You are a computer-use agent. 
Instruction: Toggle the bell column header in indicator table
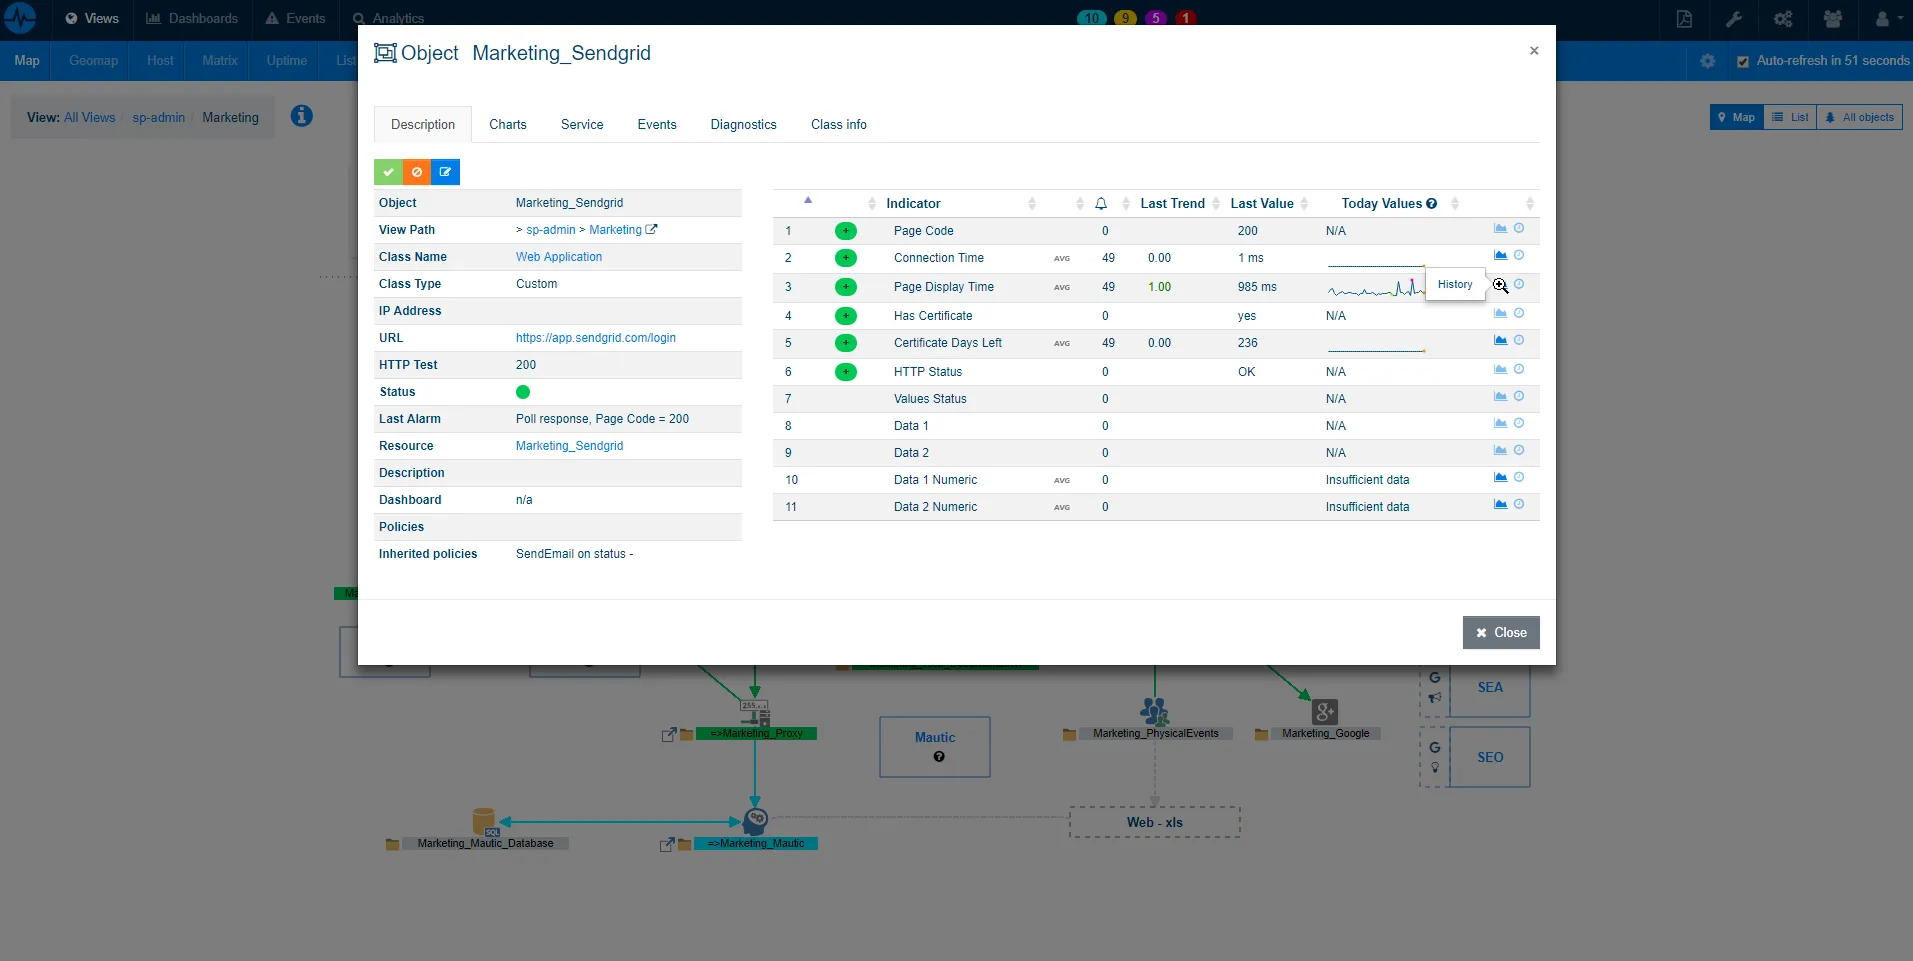coord(1100,203)
